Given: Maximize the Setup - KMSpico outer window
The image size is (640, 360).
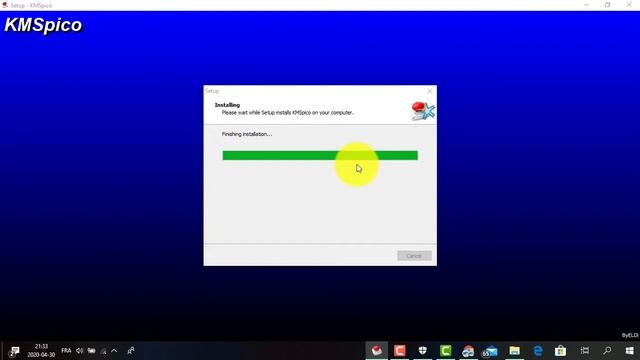Looking at the screenshot, I should (x=608, y=5).
